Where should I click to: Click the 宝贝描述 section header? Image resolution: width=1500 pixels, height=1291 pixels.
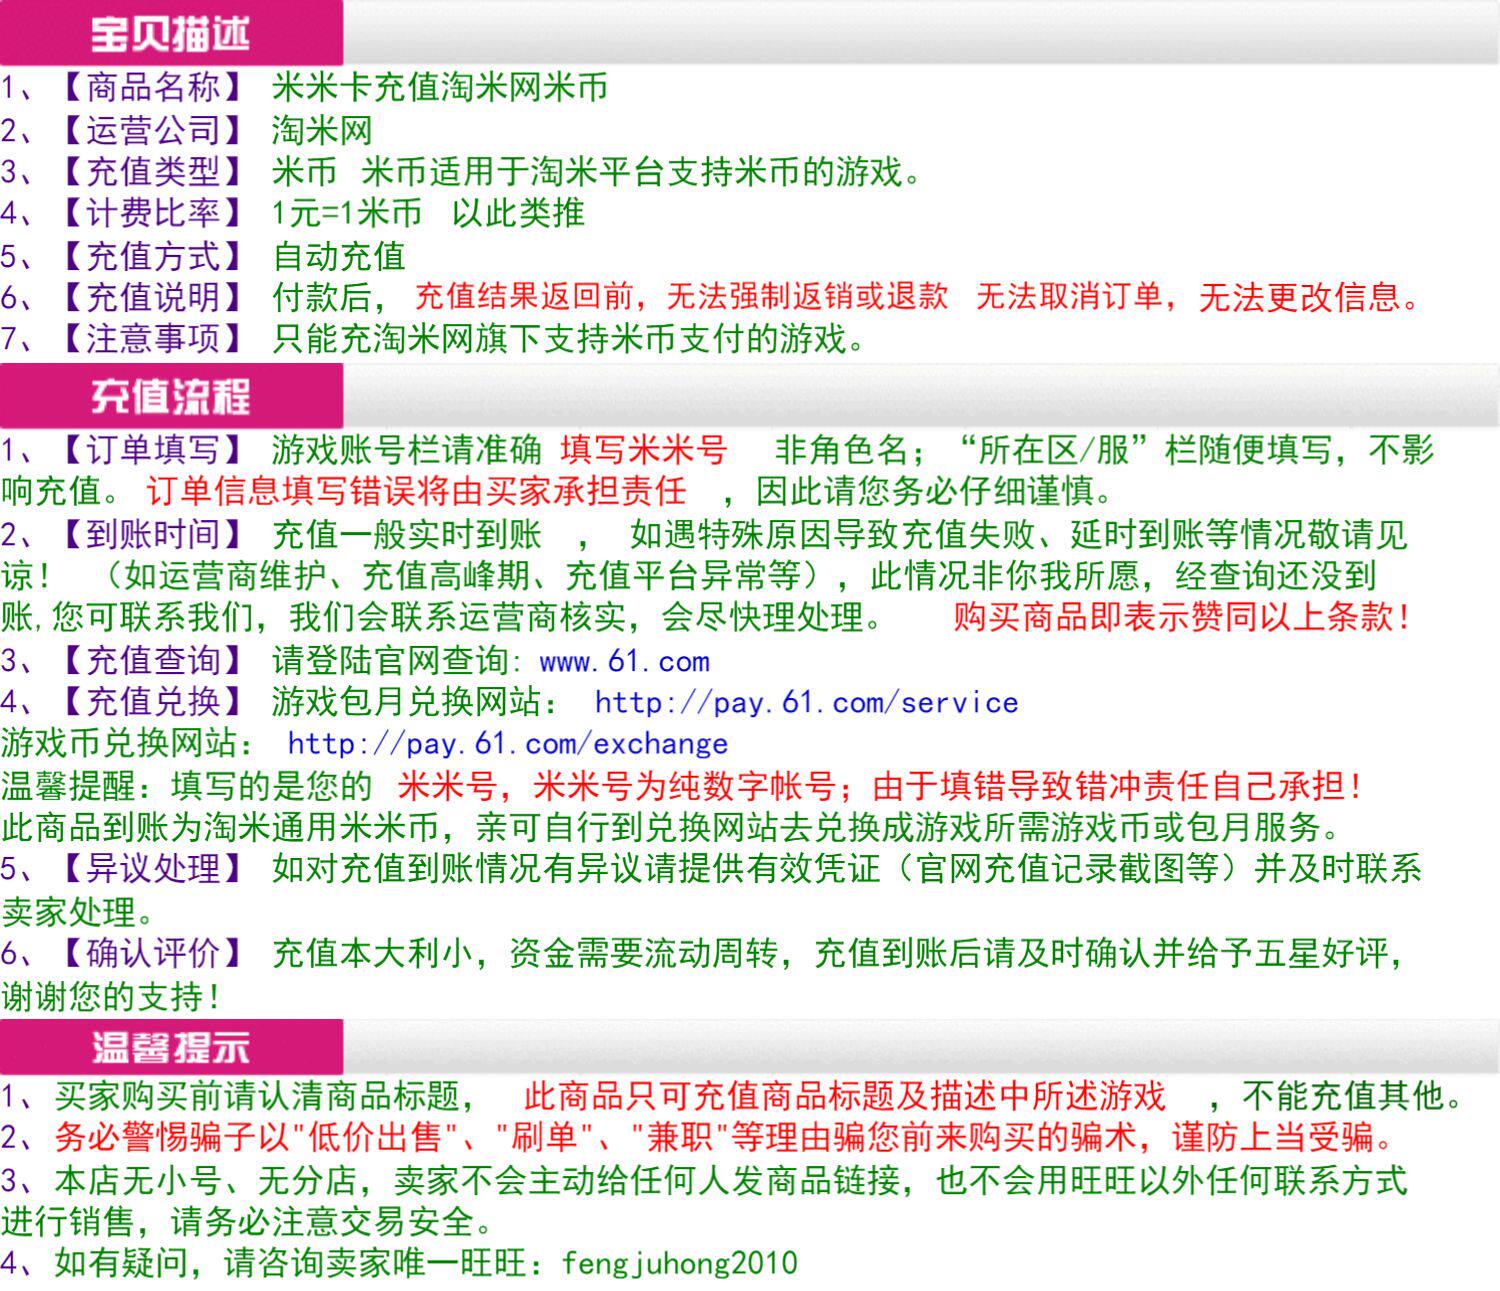(170, 33)
